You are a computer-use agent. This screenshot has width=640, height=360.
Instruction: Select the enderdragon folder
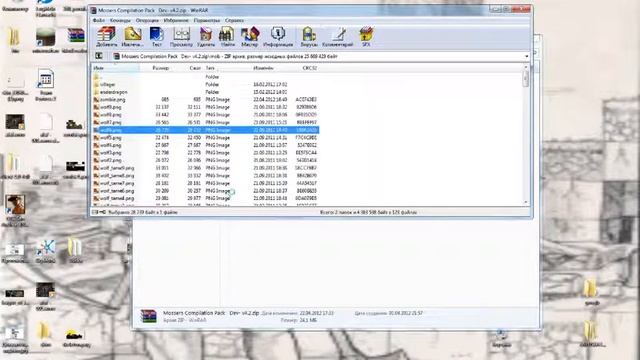pyautogui.click(x=205, y=92)
